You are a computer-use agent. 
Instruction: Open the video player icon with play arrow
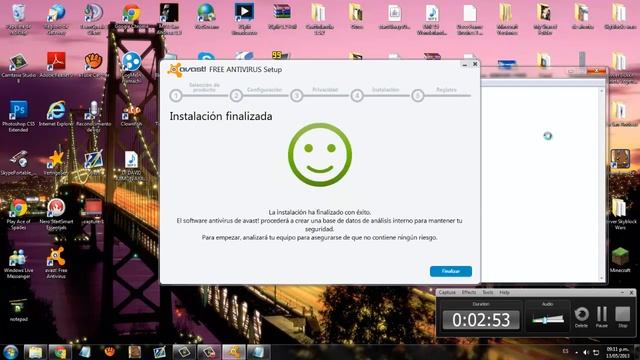click(244, 18)
